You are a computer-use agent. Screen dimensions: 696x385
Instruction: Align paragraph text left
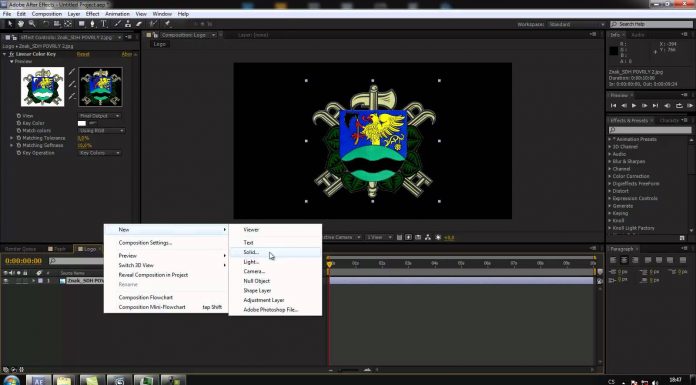coord(613,260)
